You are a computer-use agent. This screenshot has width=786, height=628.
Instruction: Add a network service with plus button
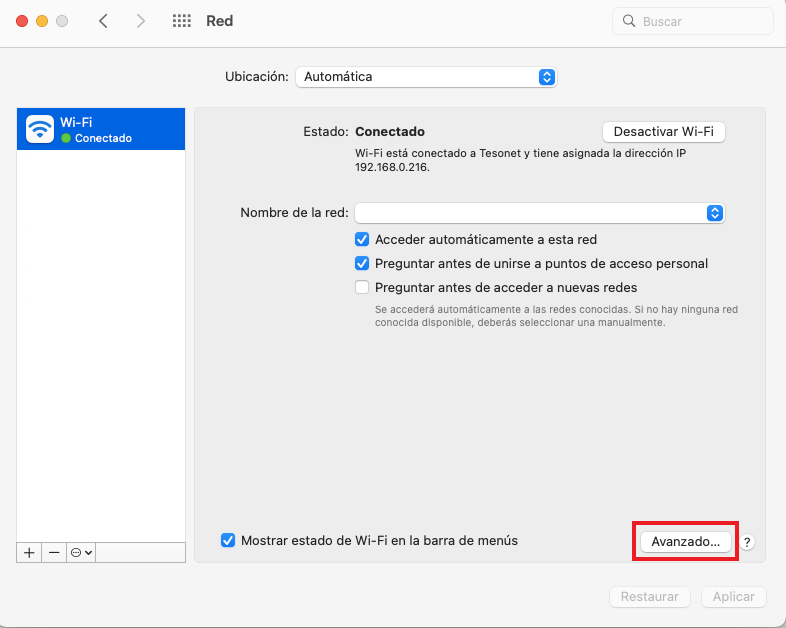pyautogui.click(x=29, y=552)
